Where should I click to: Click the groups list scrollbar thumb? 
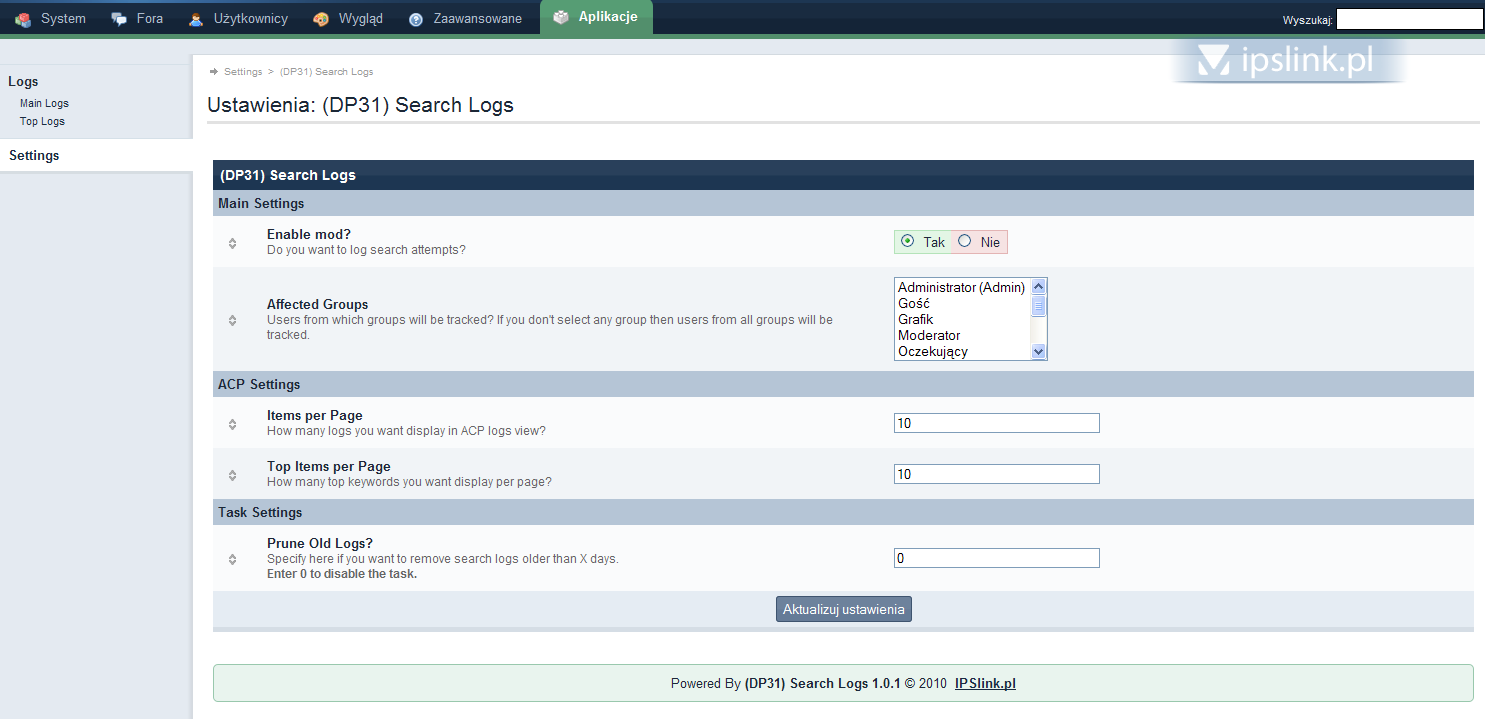[1038, 306]
